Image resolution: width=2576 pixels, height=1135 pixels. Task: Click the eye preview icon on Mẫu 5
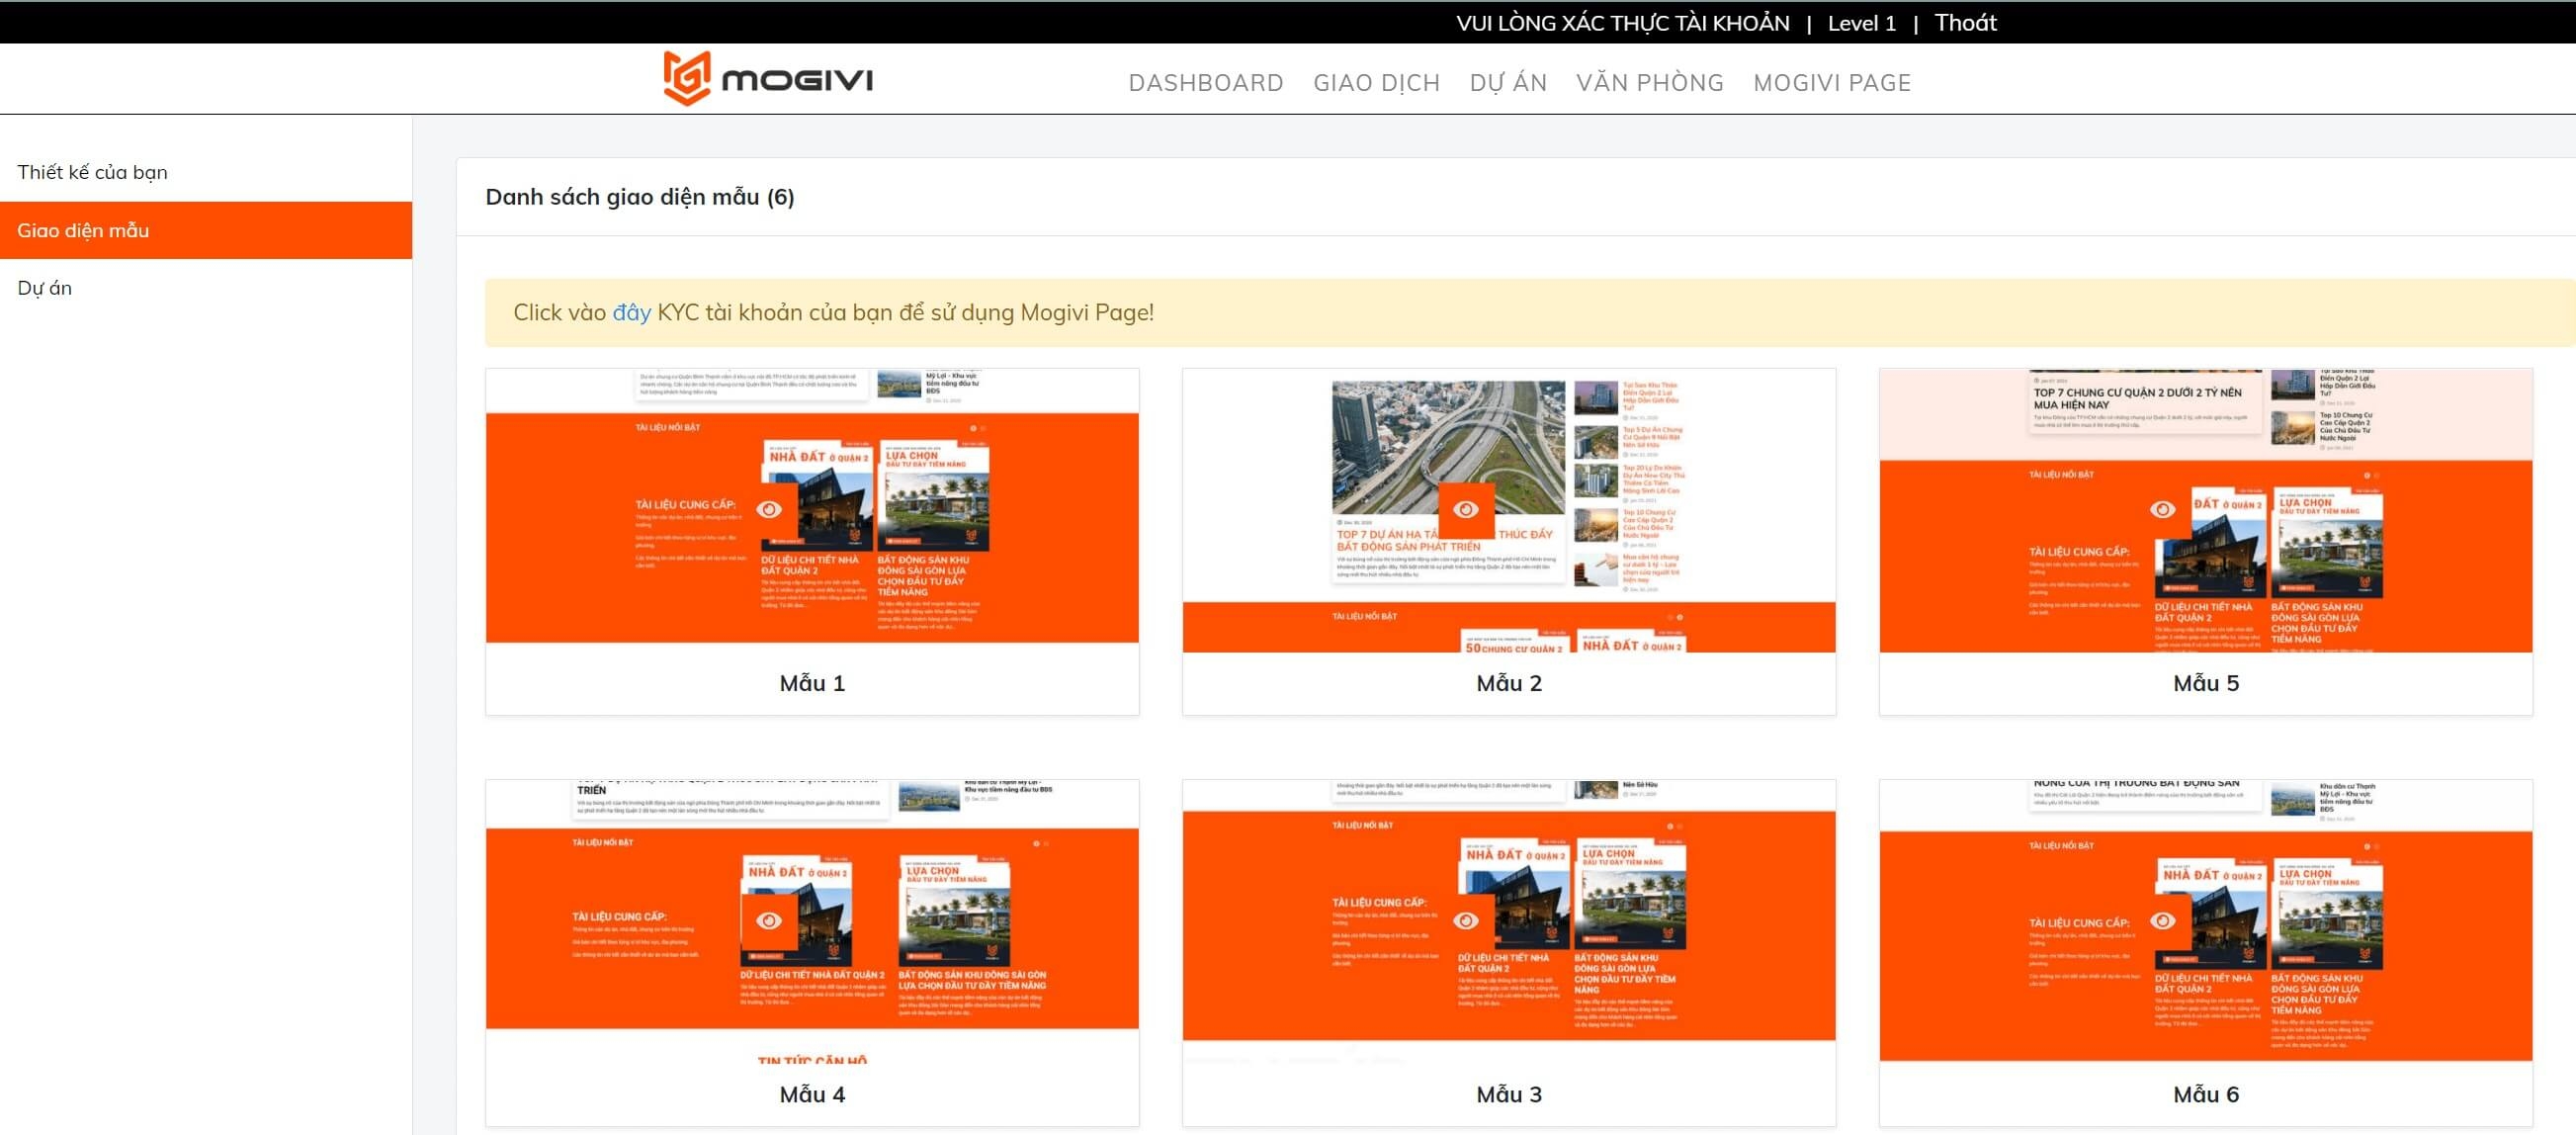[2162, 510]
